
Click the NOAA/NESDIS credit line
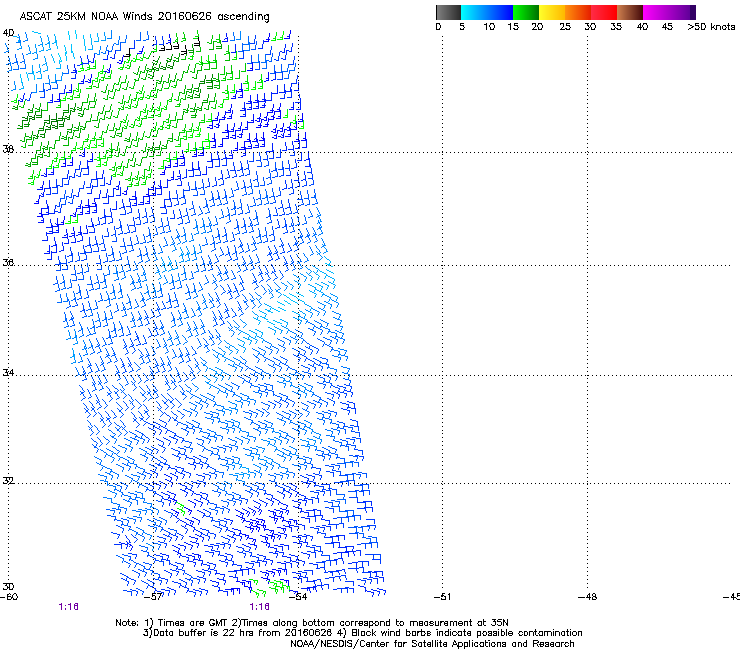pyautogui.click(x=432, y=644)
